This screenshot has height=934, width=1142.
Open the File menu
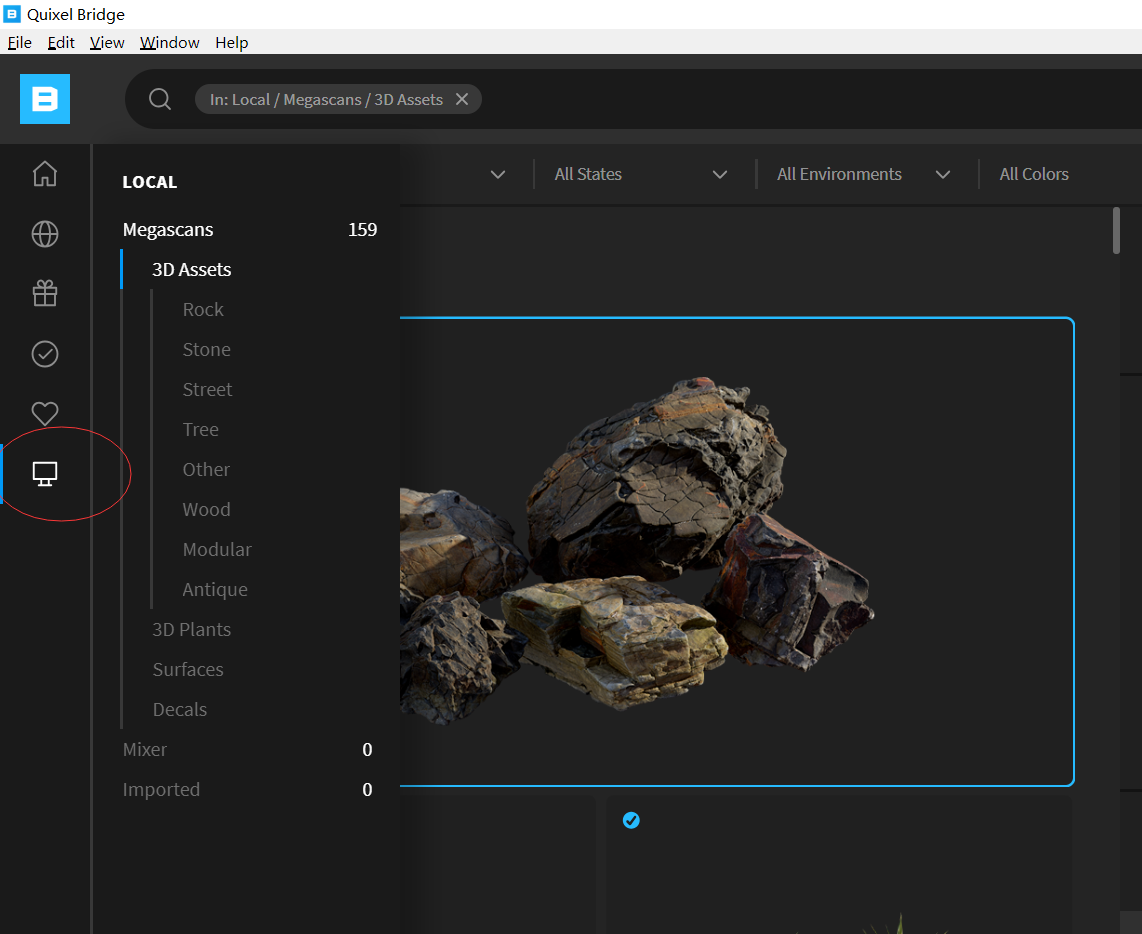pyautogui.click(x=19, y=42)
